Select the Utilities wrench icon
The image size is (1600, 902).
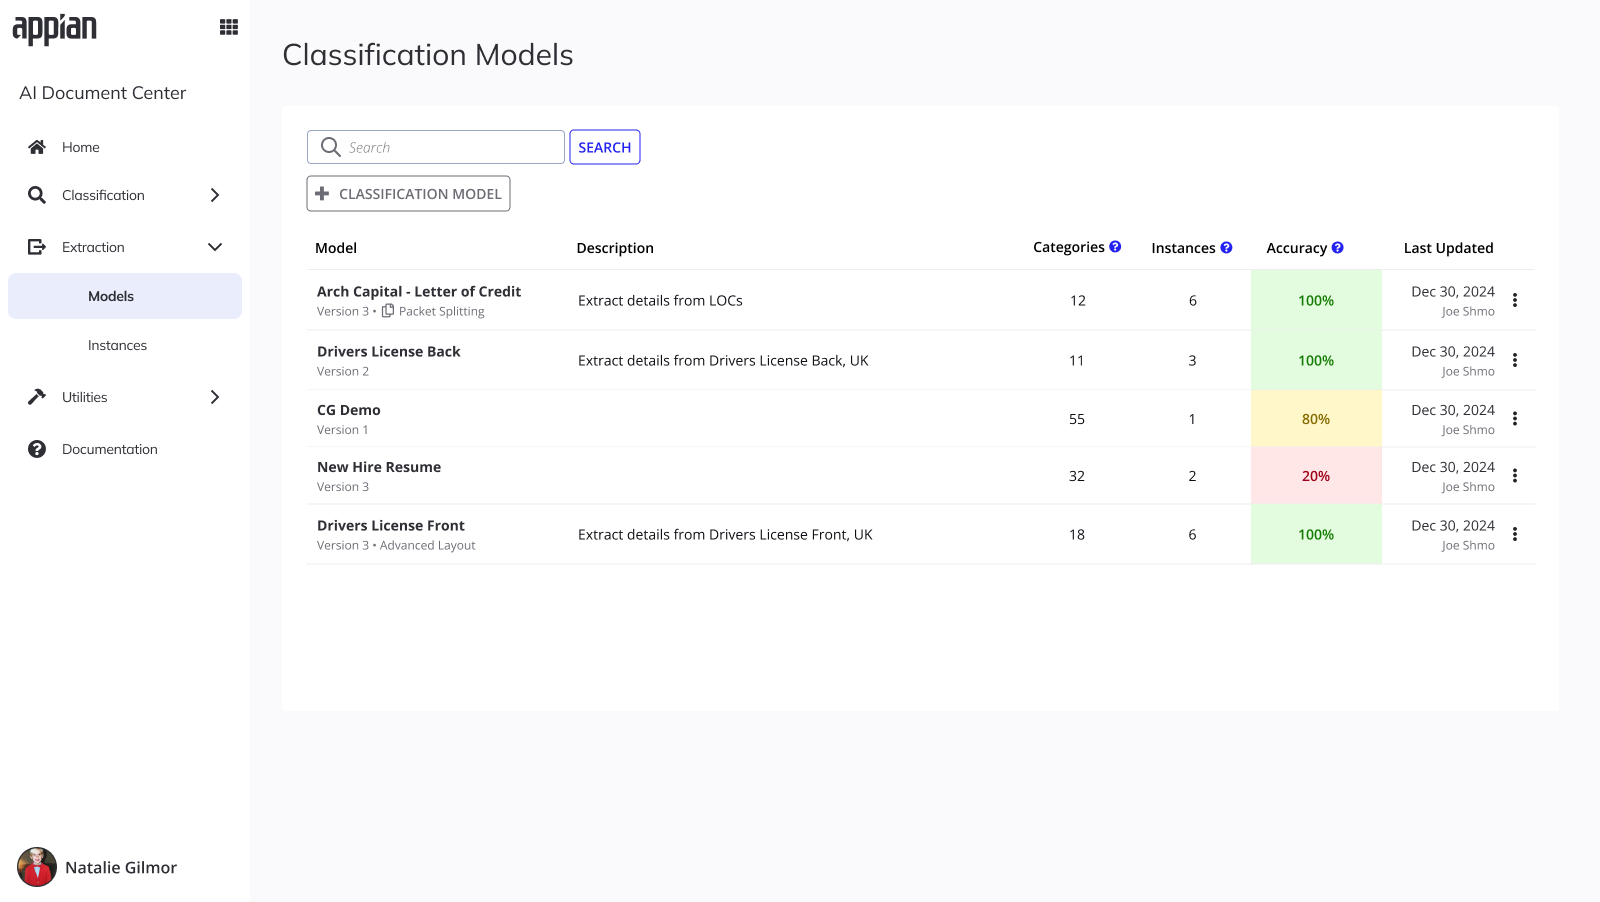pos(36,397)
